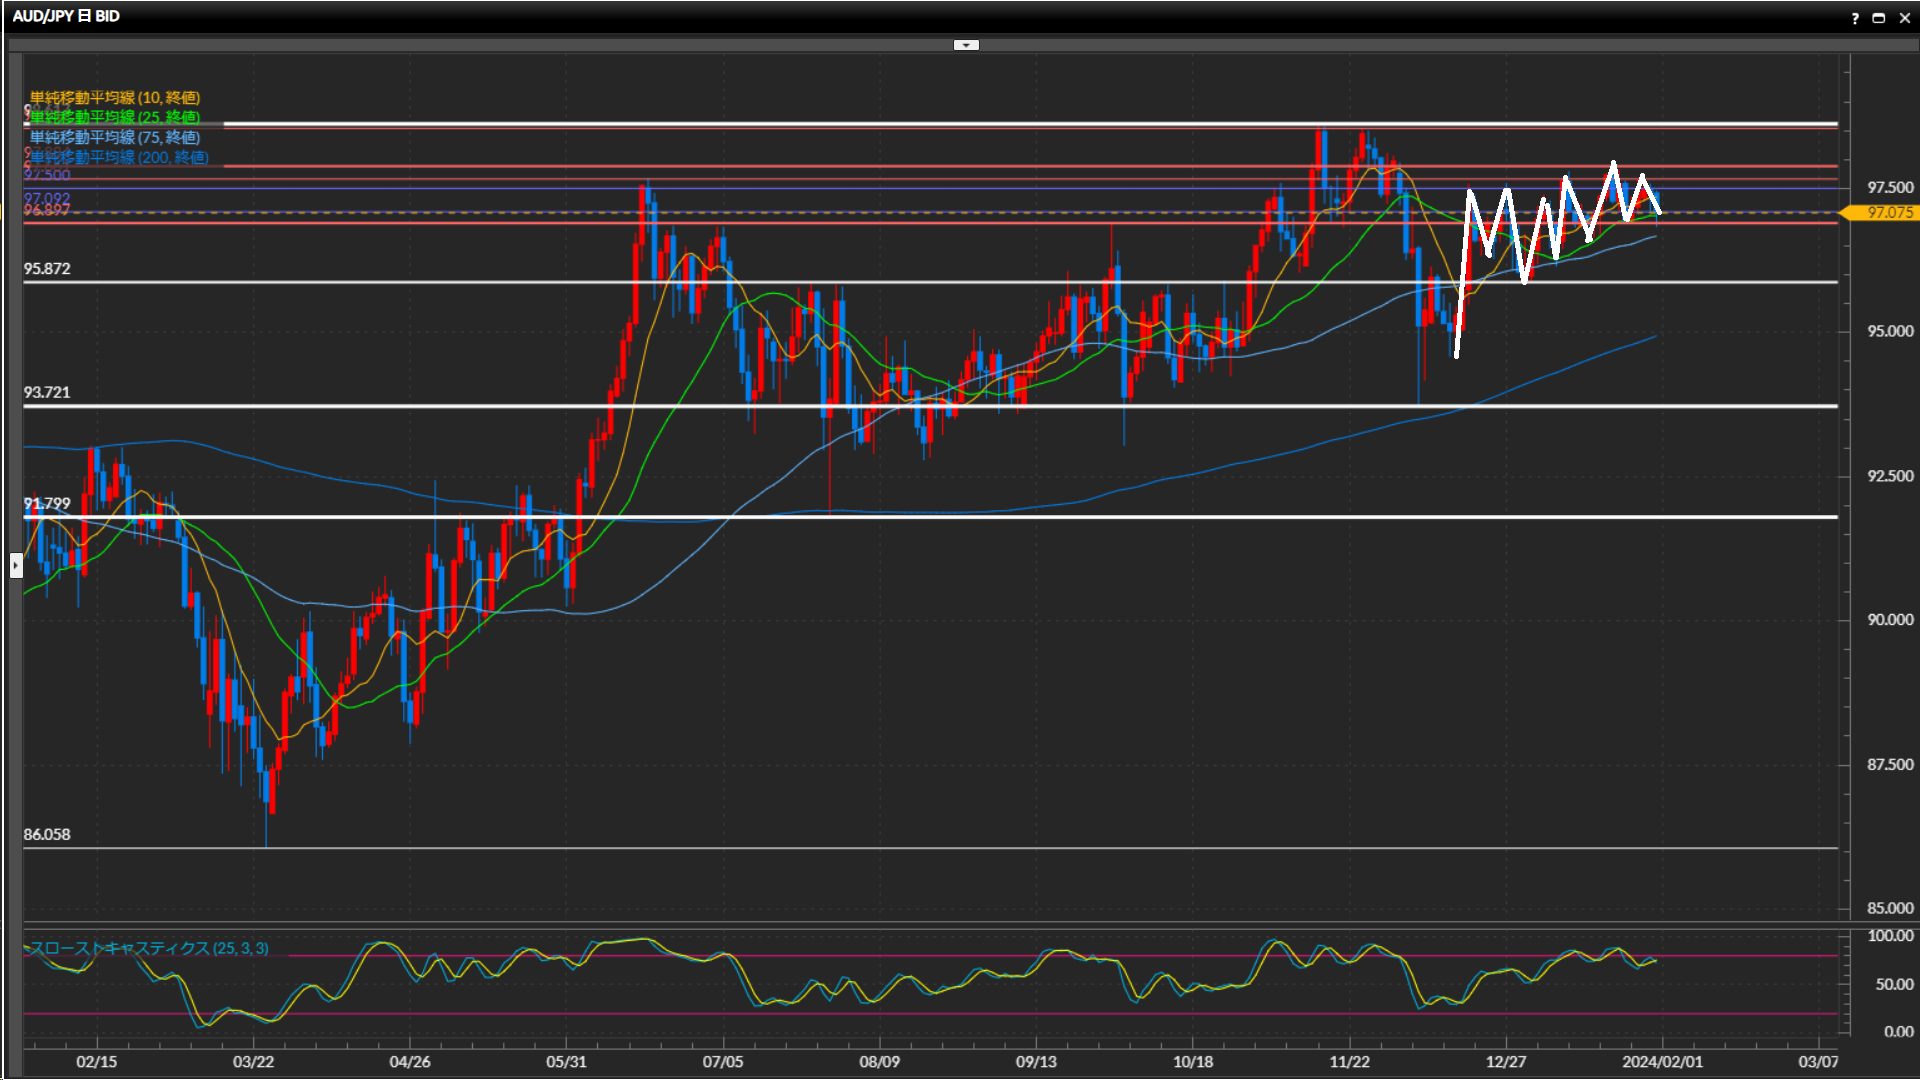Select the horizontal line at 86.058
Image resolution: width=1920 pixels, height=1080 pixels.
(x=900, y=848)
